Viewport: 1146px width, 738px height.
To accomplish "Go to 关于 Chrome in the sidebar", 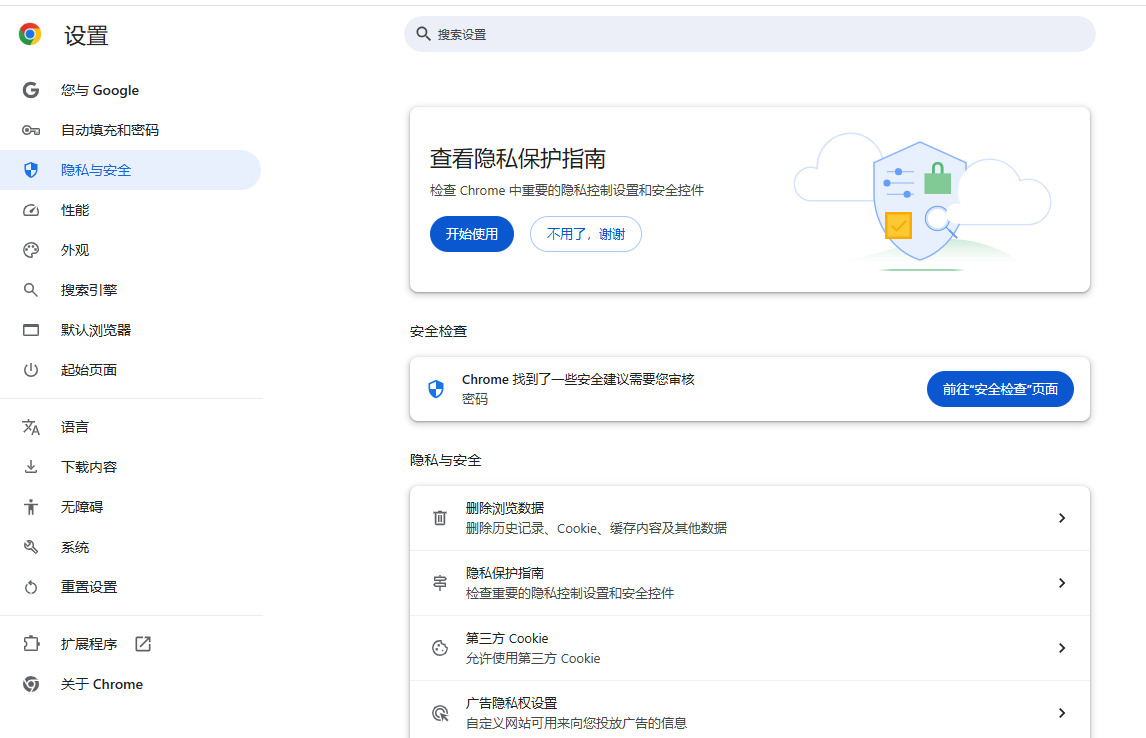I will coord(101,684).
